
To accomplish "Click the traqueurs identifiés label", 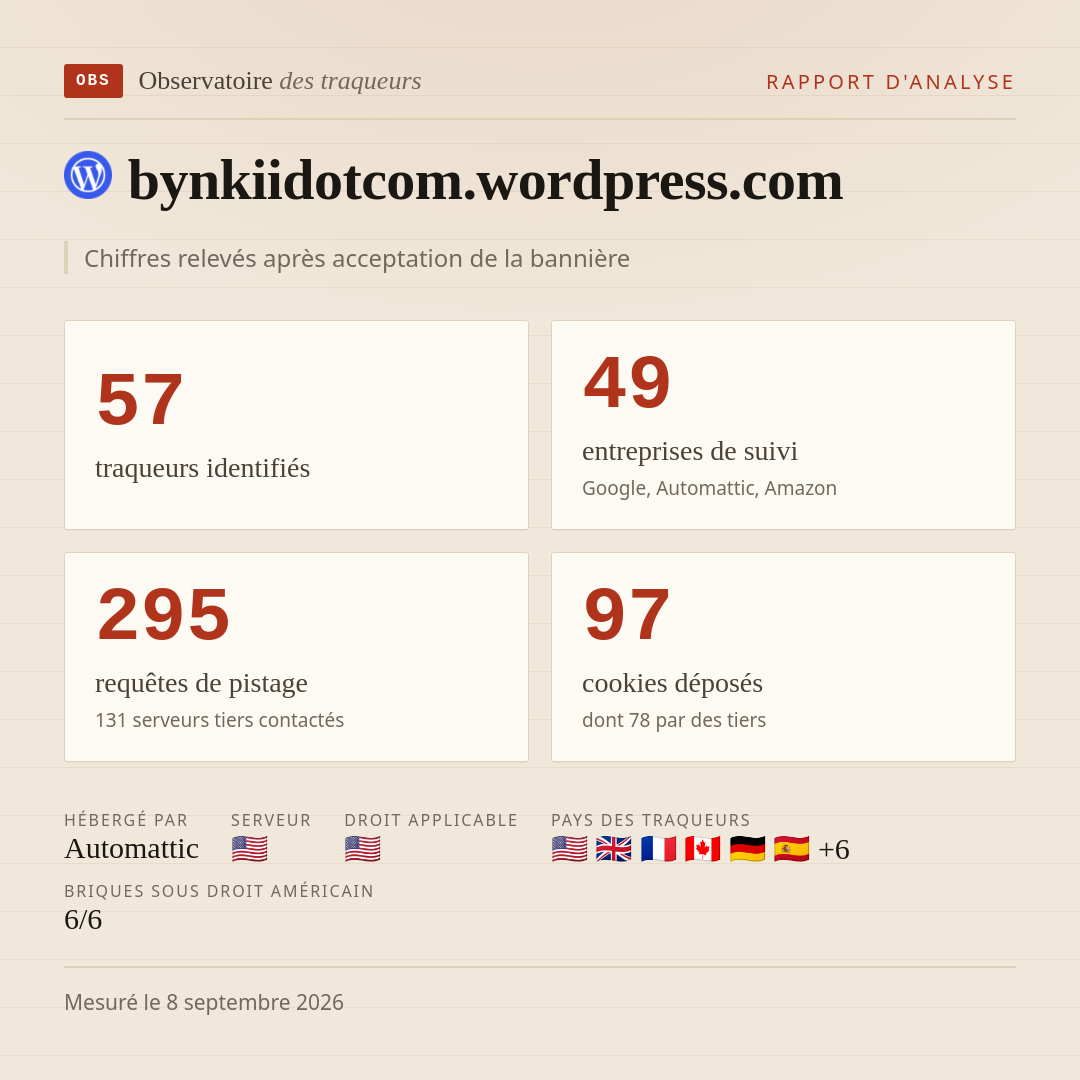I will 202,468.
